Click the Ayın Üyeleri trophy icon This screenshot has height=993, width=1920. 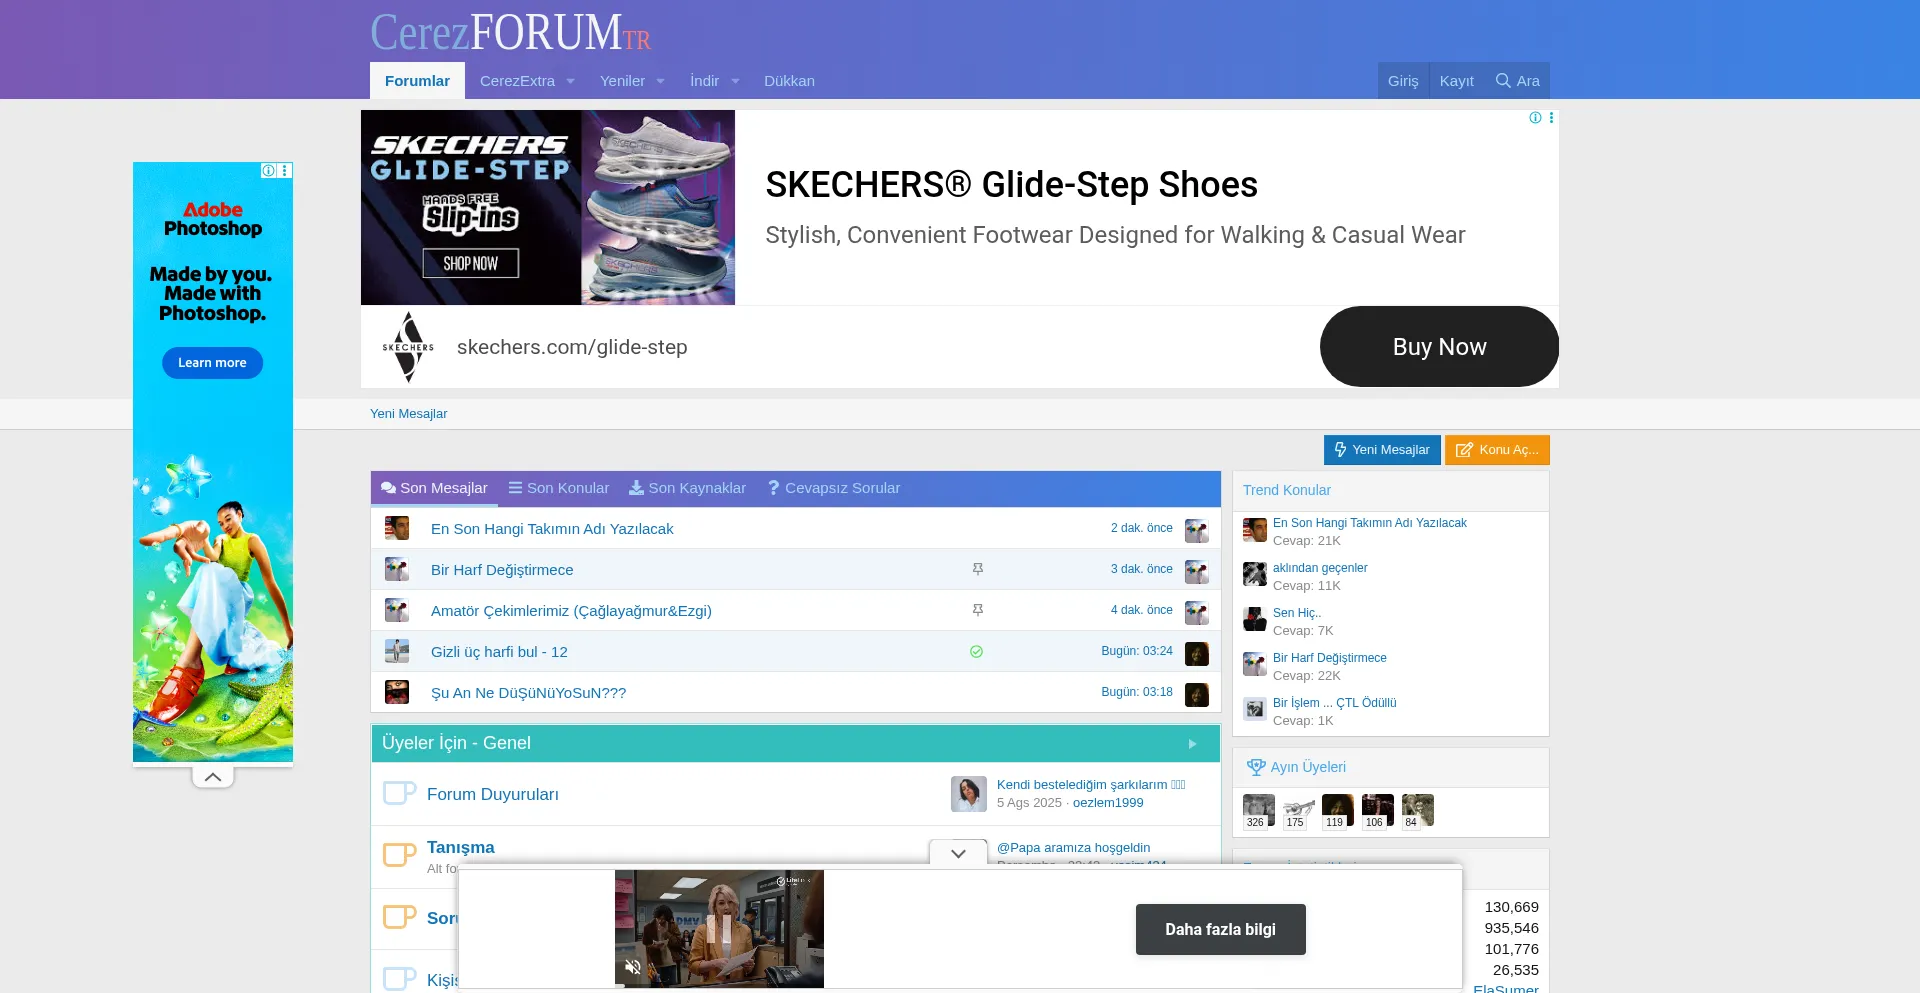(1255, 767)
